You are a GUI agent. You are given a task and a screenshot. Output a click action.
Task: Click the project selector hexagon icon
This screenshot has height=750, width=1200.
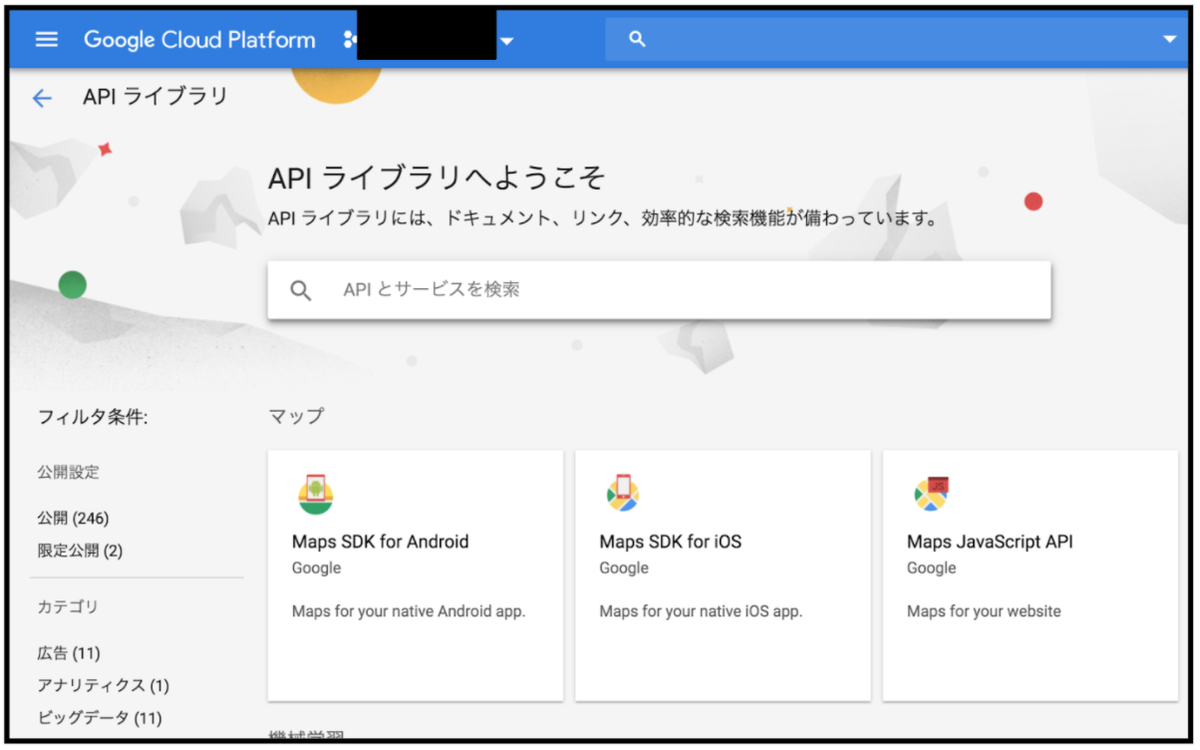(349, 40)
